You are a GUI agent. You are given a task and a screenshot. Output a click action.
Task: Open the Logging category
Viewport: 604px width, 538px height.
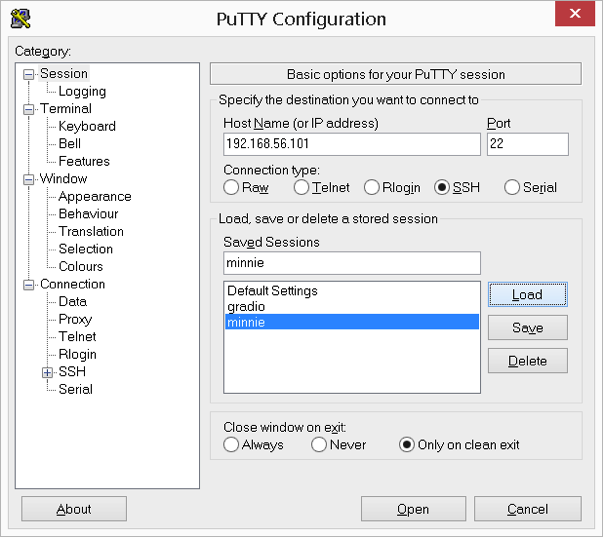click(82, 91)
